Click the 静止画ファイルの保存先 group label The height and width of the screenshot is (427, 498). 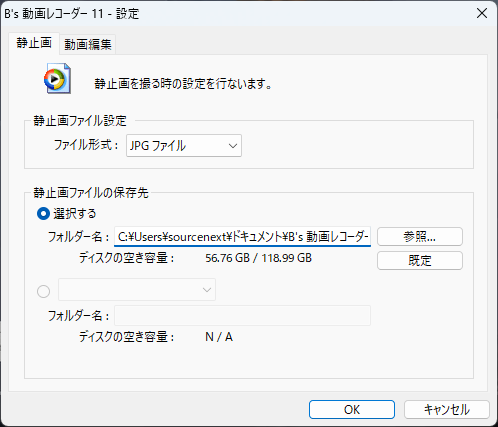(x=91, y=193)
